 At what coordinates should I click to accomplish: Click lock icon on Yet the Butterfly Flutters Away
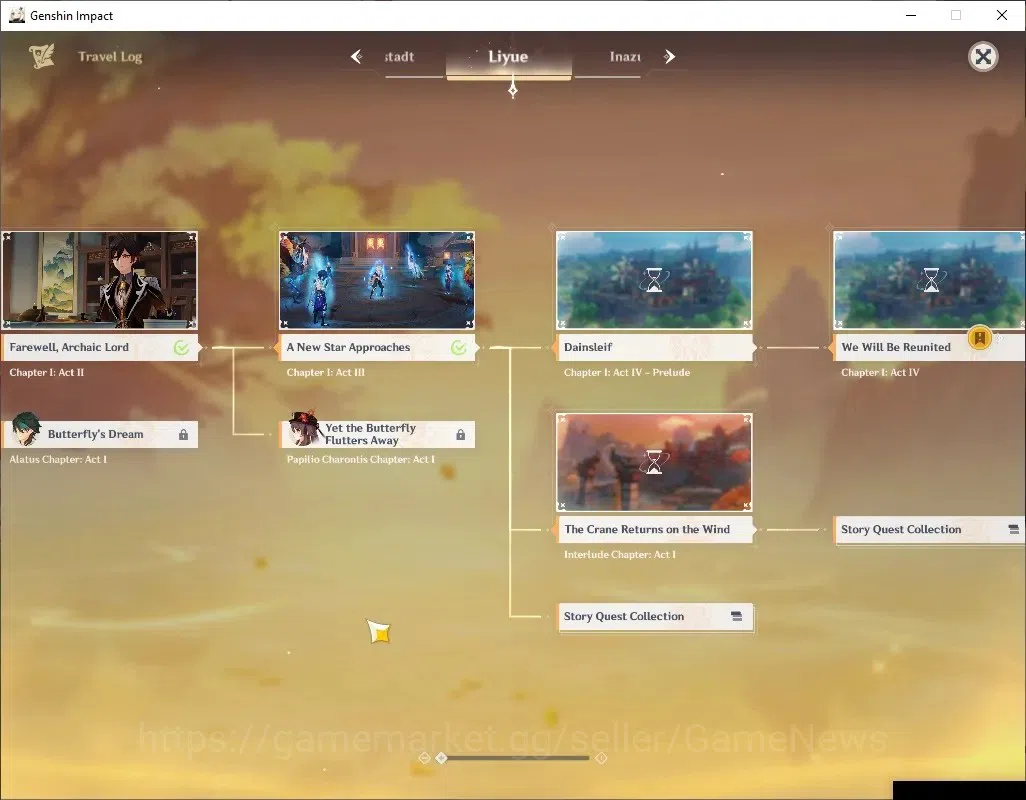[461, 434]
